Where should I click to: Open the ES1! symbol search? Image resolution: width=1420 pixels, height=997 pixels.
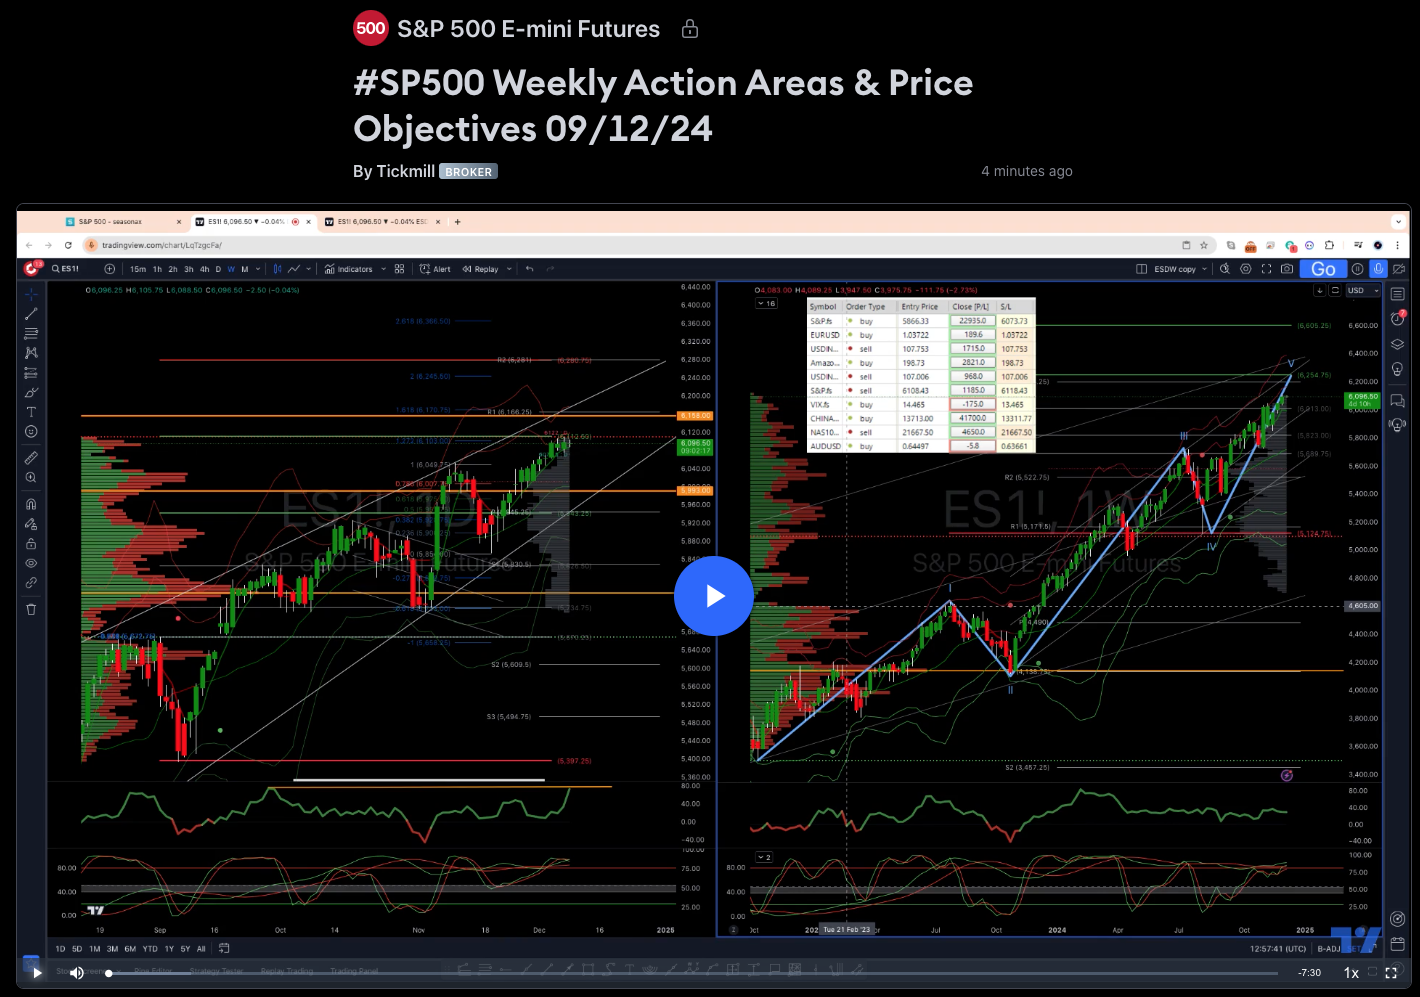(66, 269)
